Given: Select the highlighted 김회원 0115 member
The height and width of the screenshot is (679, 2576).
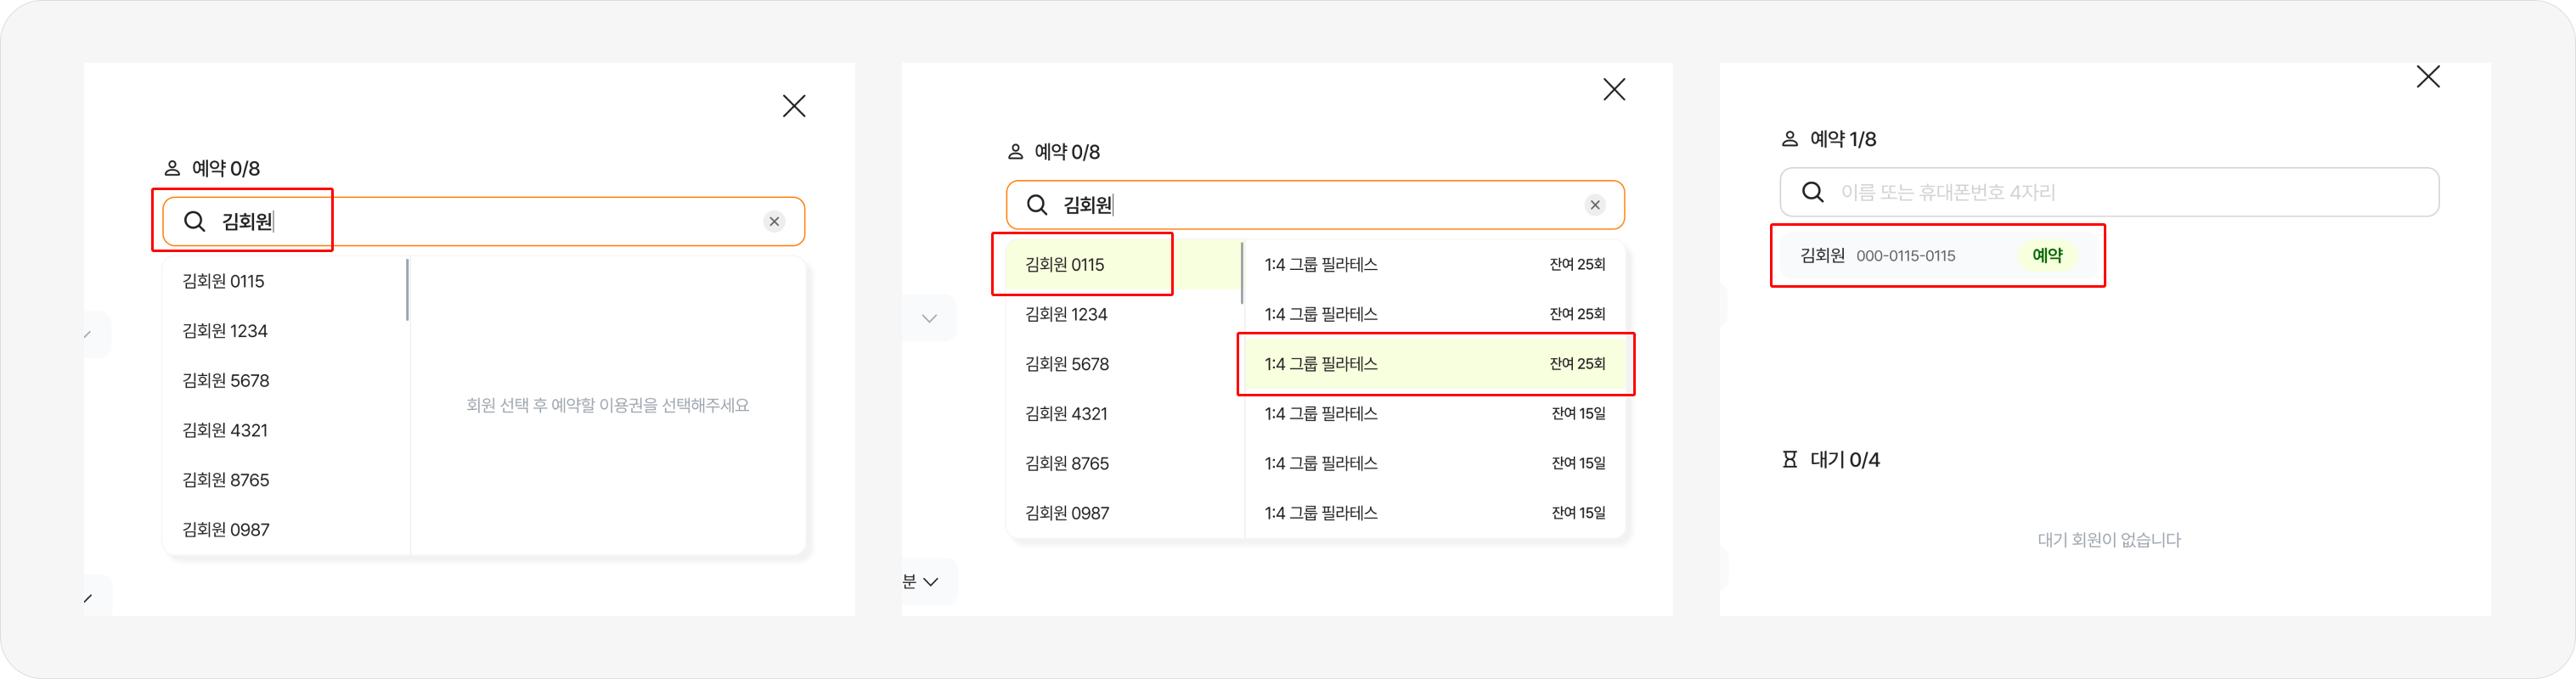Looking at the screenshot, I should click(x=1065, y=265).
